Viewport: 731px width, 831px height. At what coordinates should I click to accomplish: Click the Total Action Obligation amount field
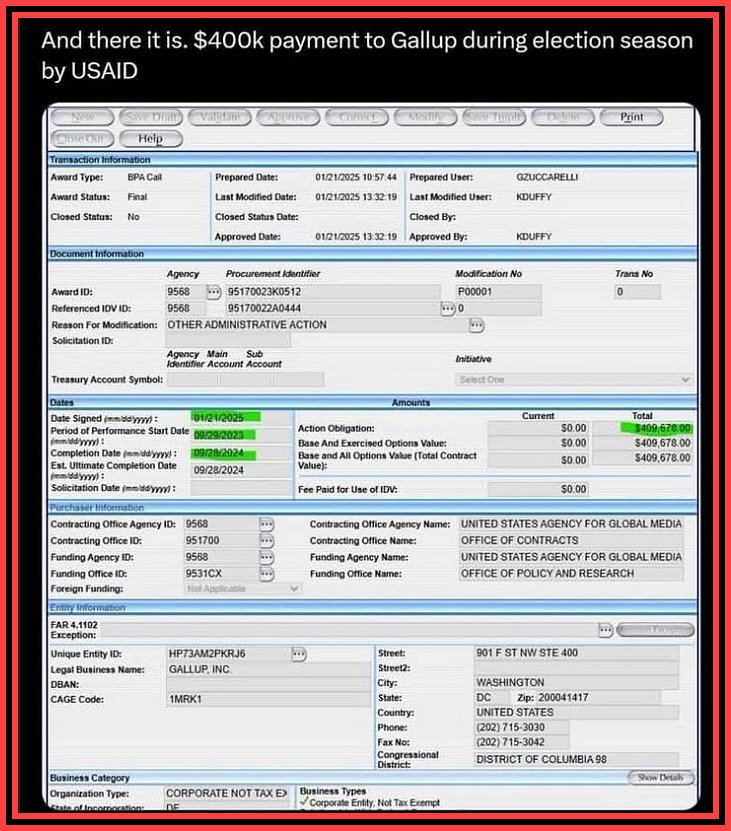point(655,428)
